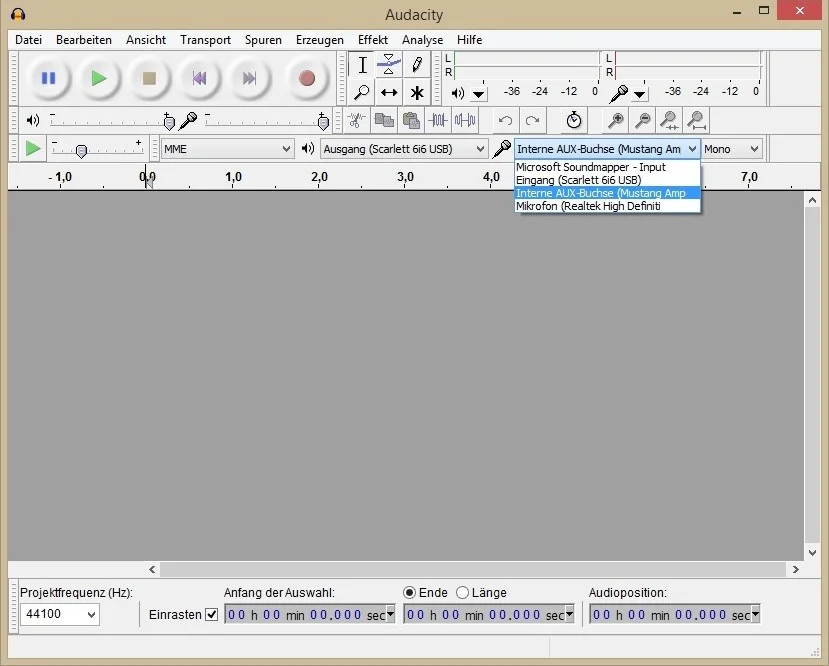
Task: Open the Transport menu
Action: [x=205, y=40]
